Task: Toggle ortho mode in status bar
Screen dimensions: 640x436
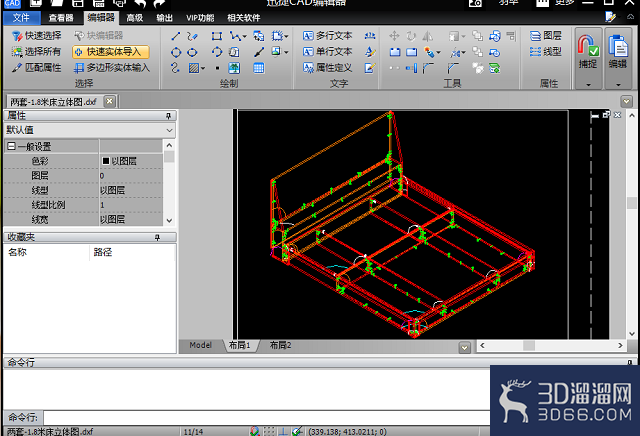Action: click(283, 432)
